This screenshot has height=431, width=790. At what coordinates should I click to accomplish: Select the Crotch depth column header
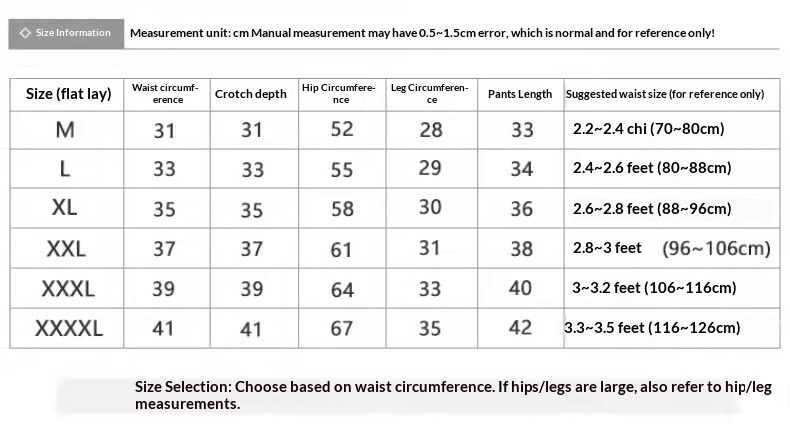click(x=250, y=94)
